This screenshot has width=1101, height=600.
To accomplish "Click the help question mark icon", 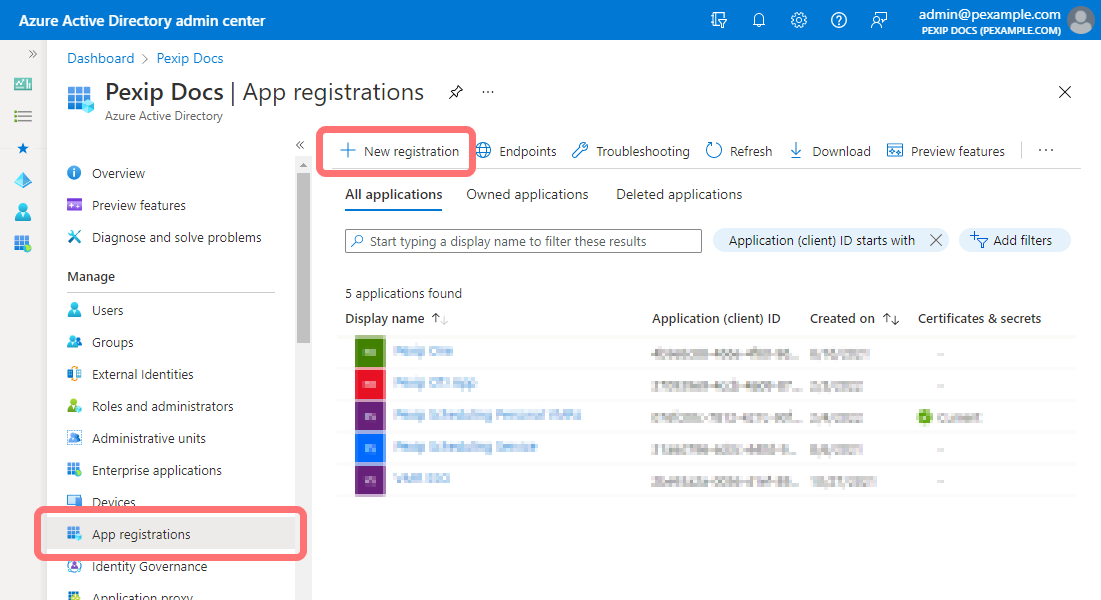I will pyautogui.click(x=839, y=20).
